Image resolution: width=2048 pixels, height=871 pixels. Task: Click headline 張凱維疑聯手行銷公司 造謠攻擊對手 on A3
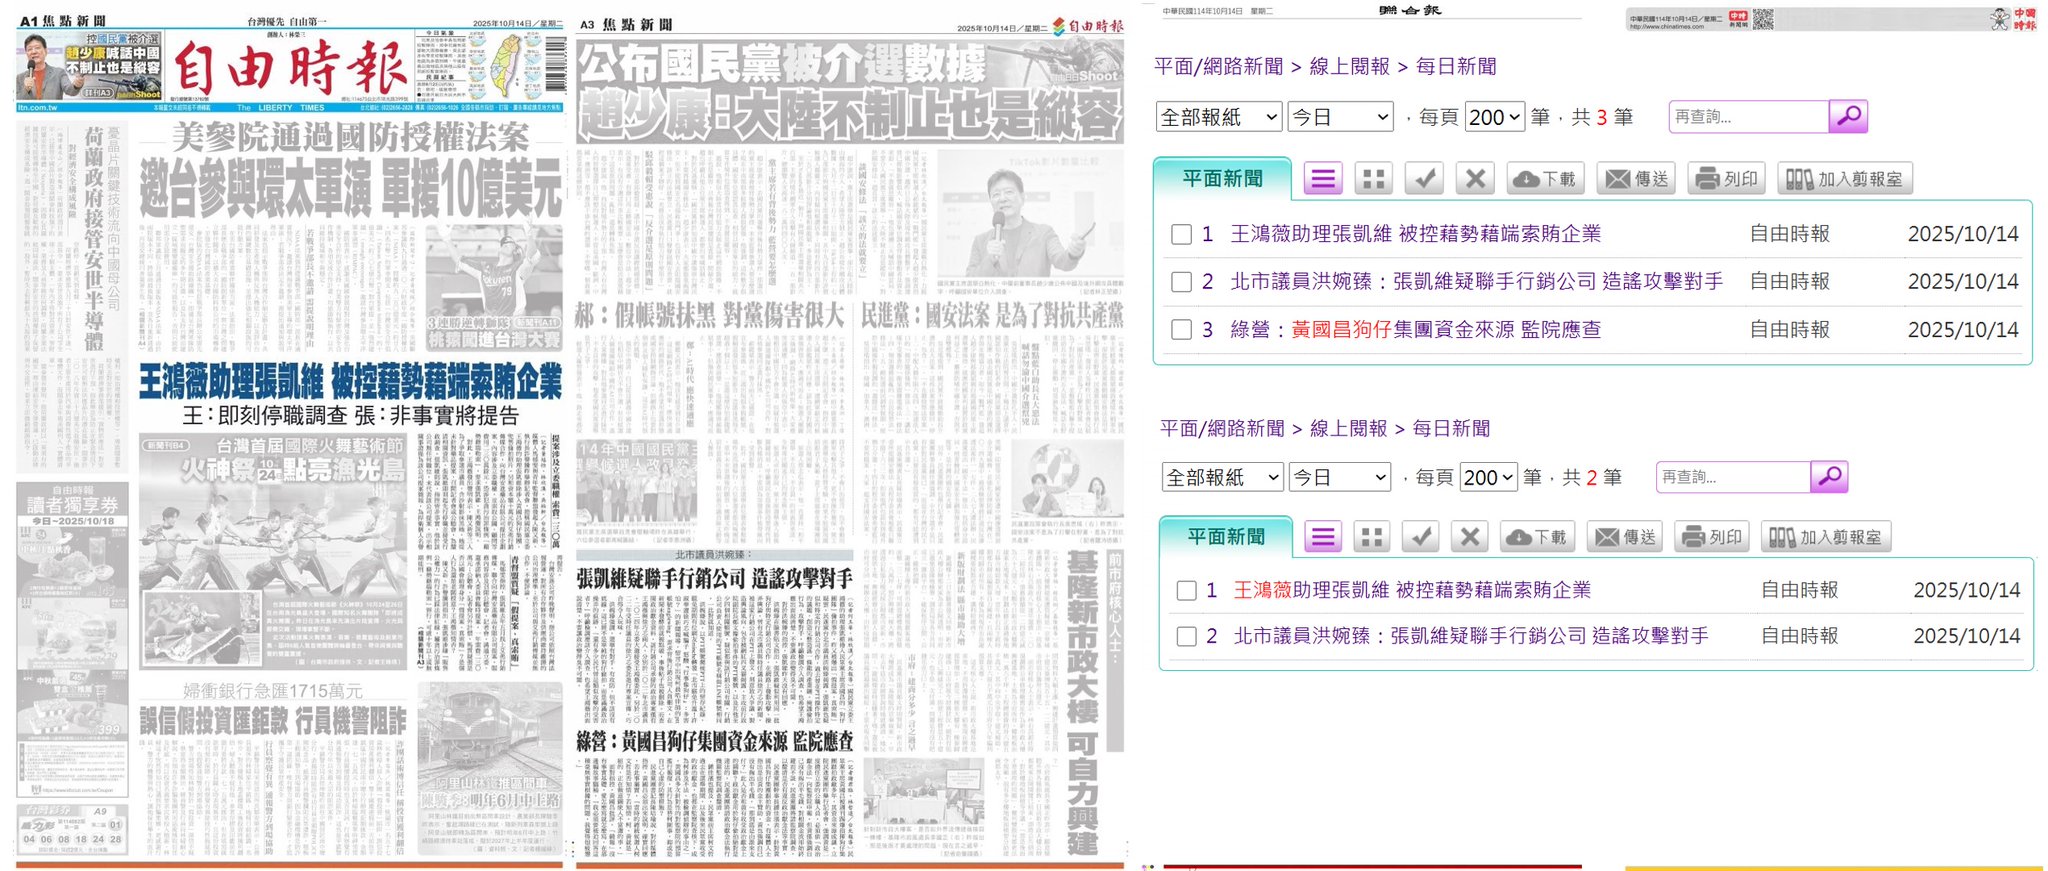(x=714, y=579)
